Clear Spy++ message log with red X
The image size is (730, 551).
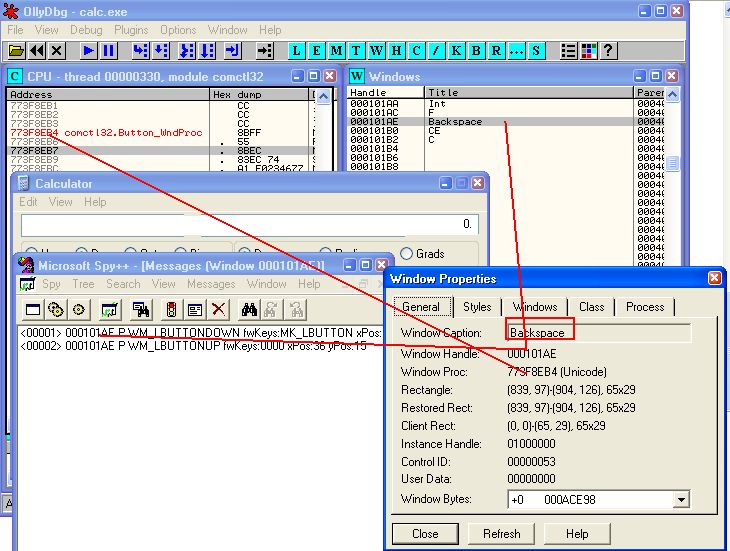coord(218,309)
